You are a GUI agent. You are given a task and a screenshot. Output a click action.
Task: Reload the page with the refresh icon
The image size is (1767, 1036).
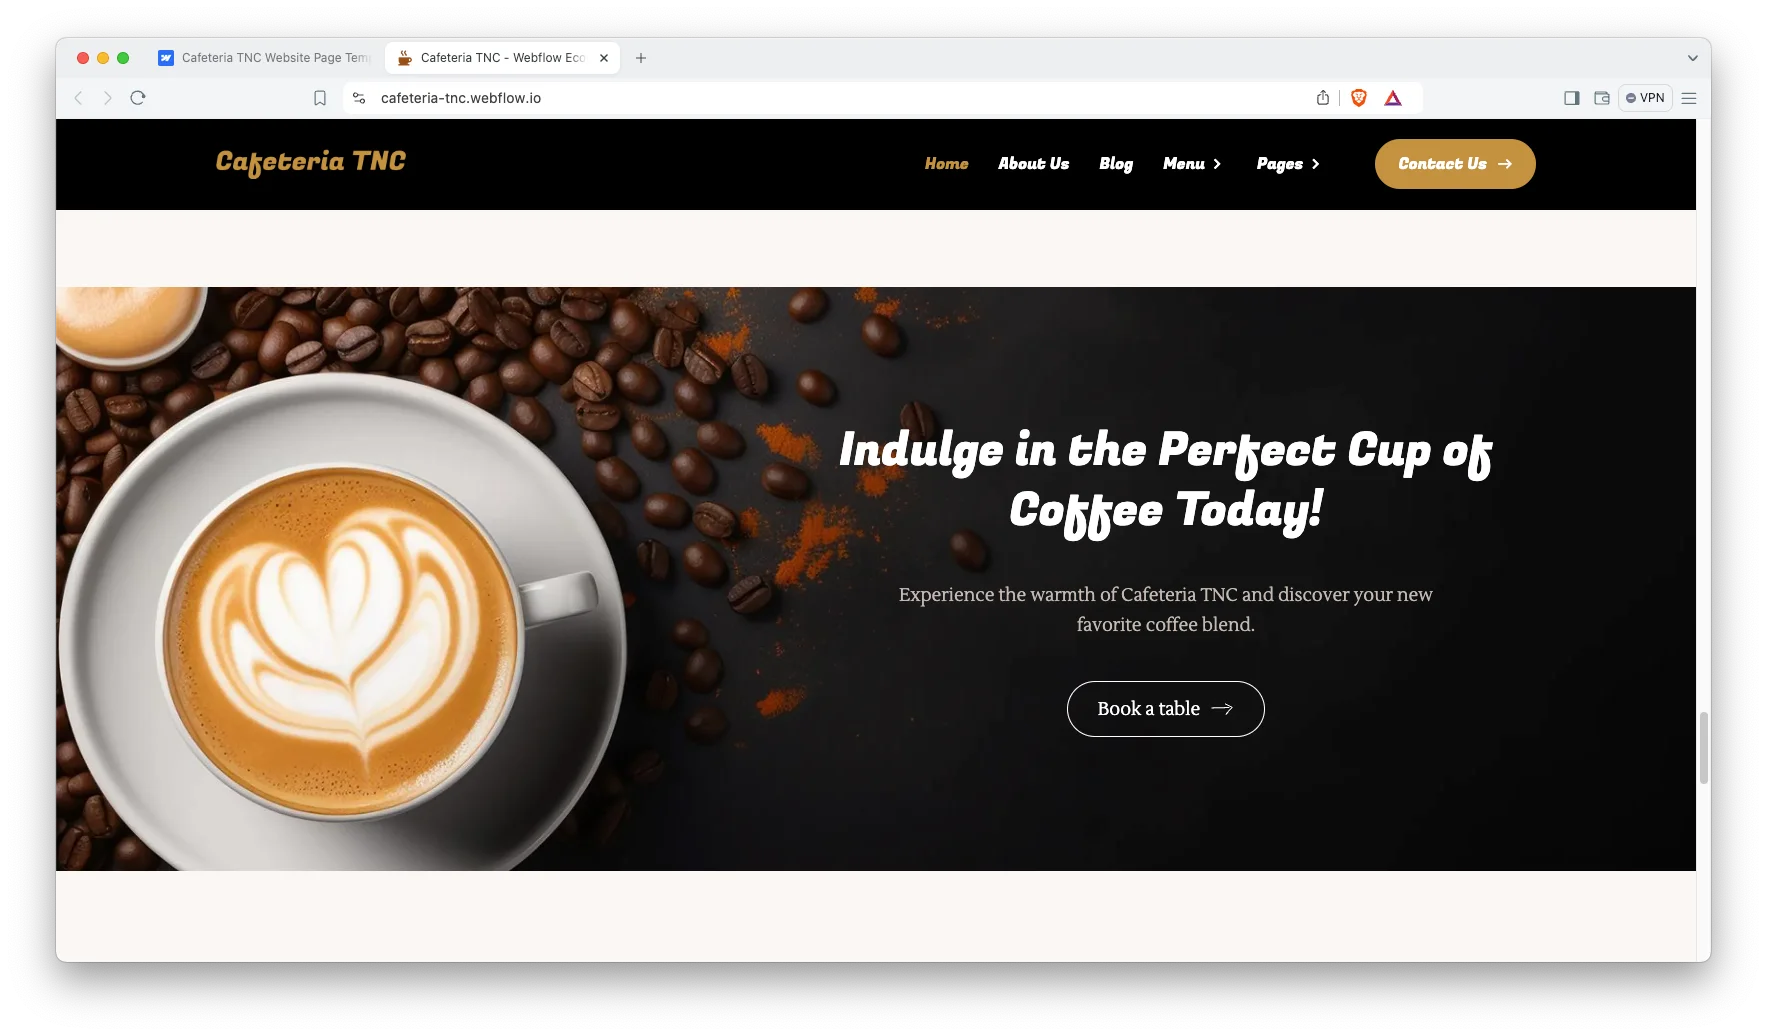(x=138, y=98)
